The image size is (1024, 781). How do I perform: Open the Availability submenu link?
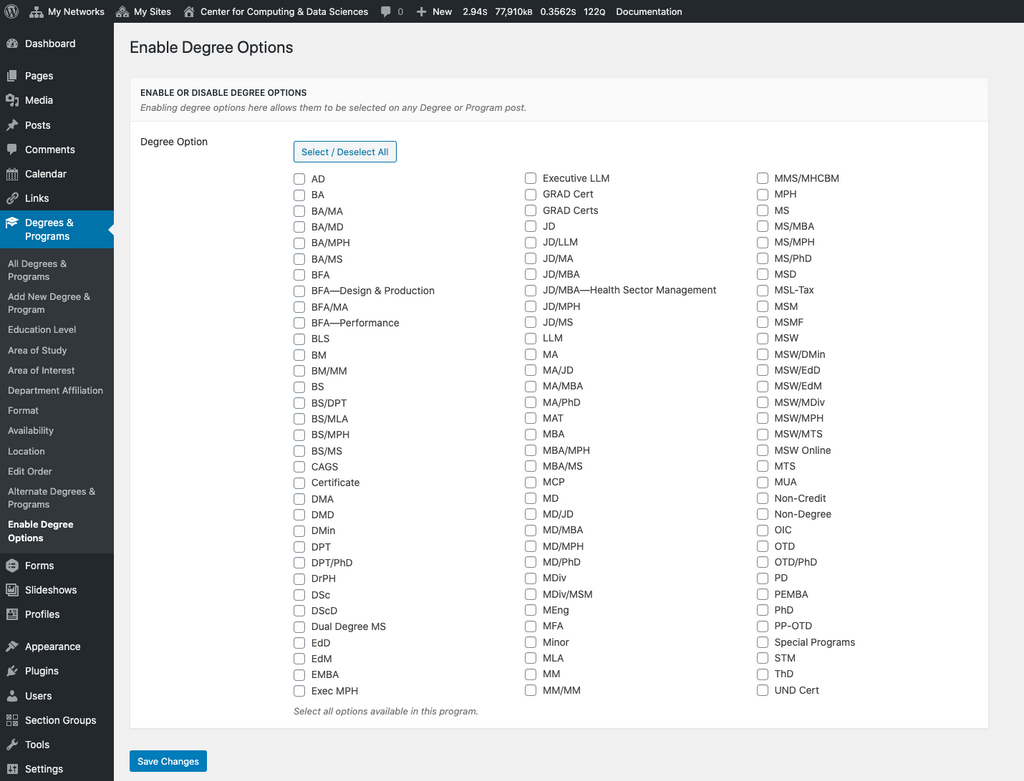click(31, 431)
